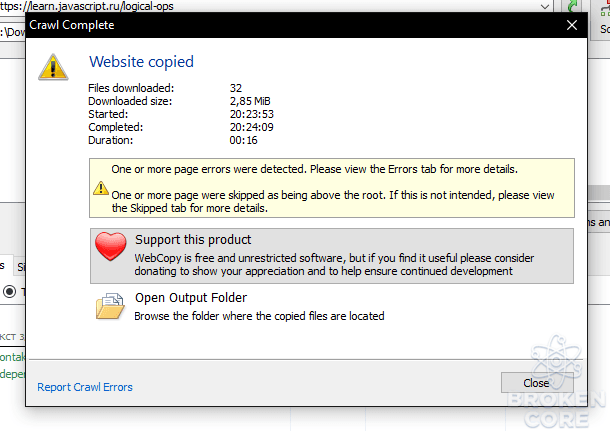Viewport: 610px width, 431px height.
Task: Click the Website copied heading
Action: (x=142, y=62)
